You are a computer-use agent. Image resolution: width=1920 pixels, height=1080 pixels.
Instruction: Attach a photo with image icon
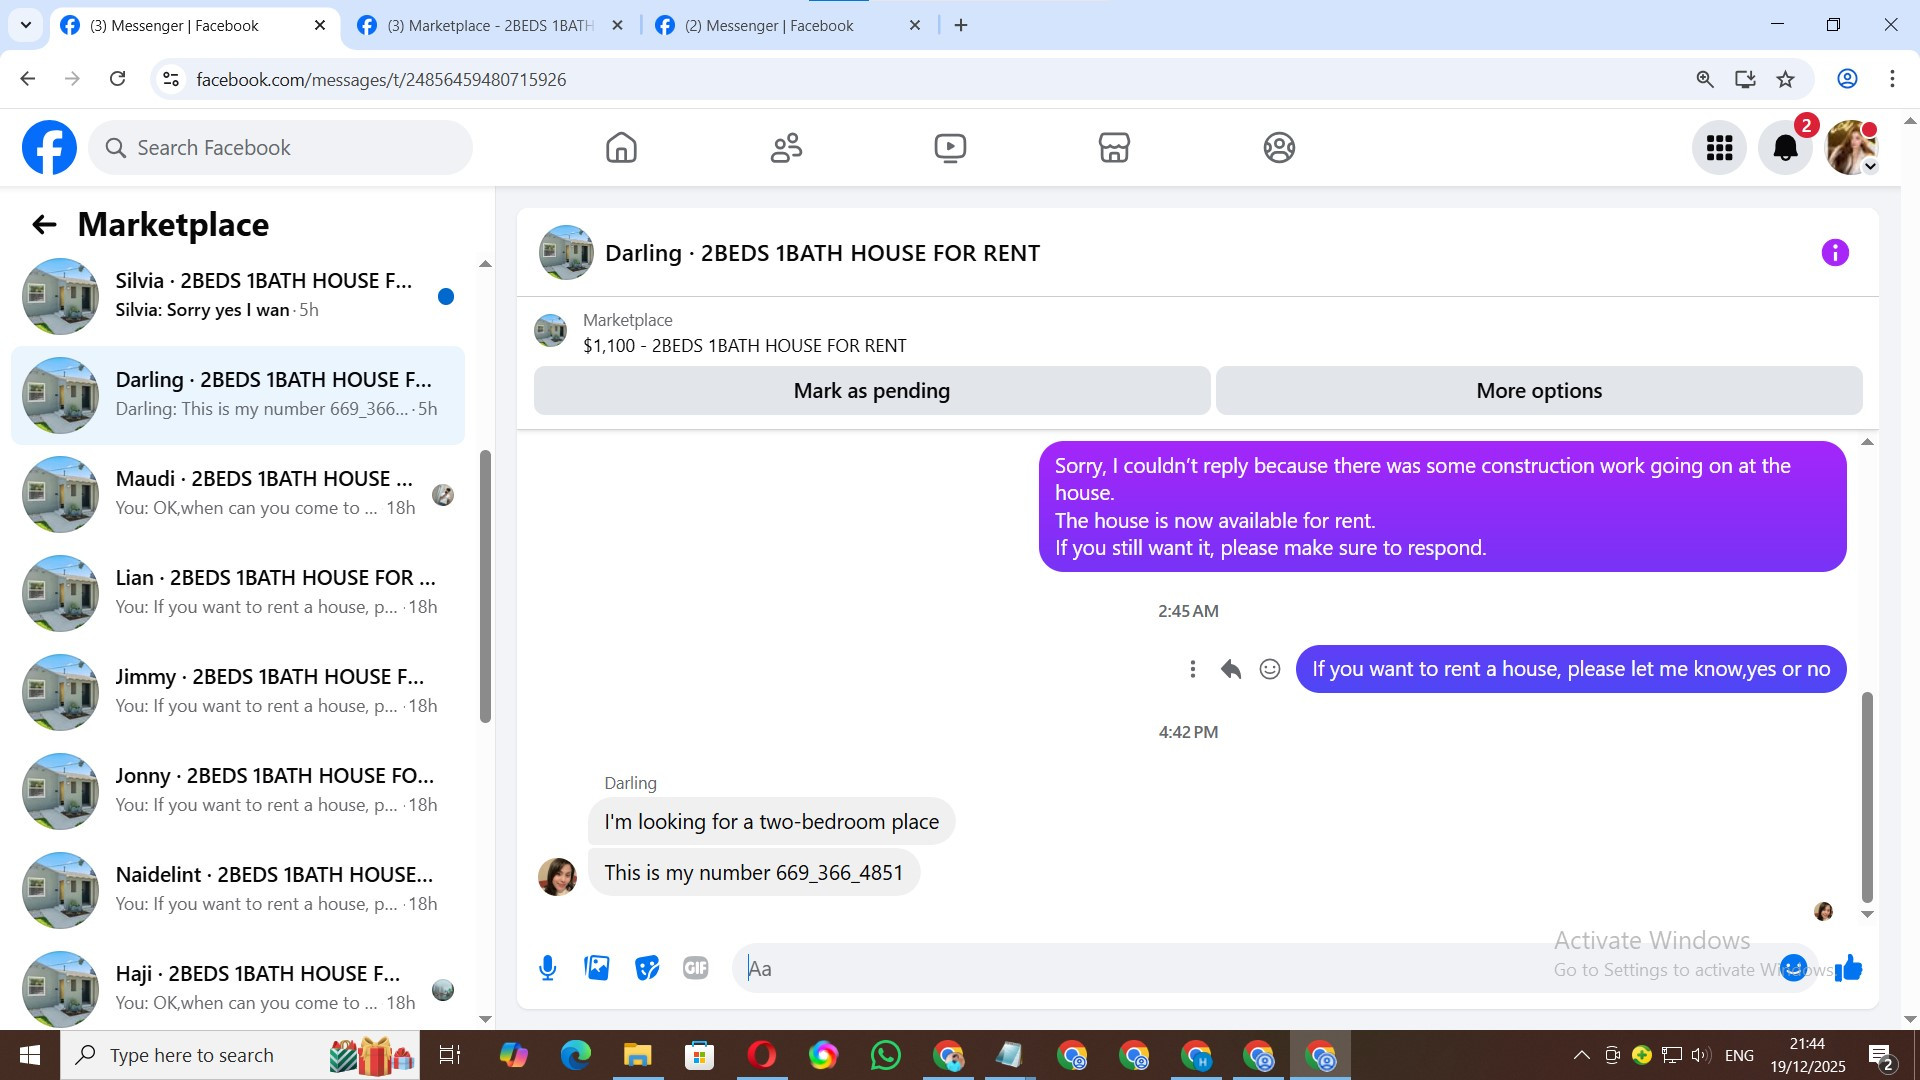coord(597,968)
